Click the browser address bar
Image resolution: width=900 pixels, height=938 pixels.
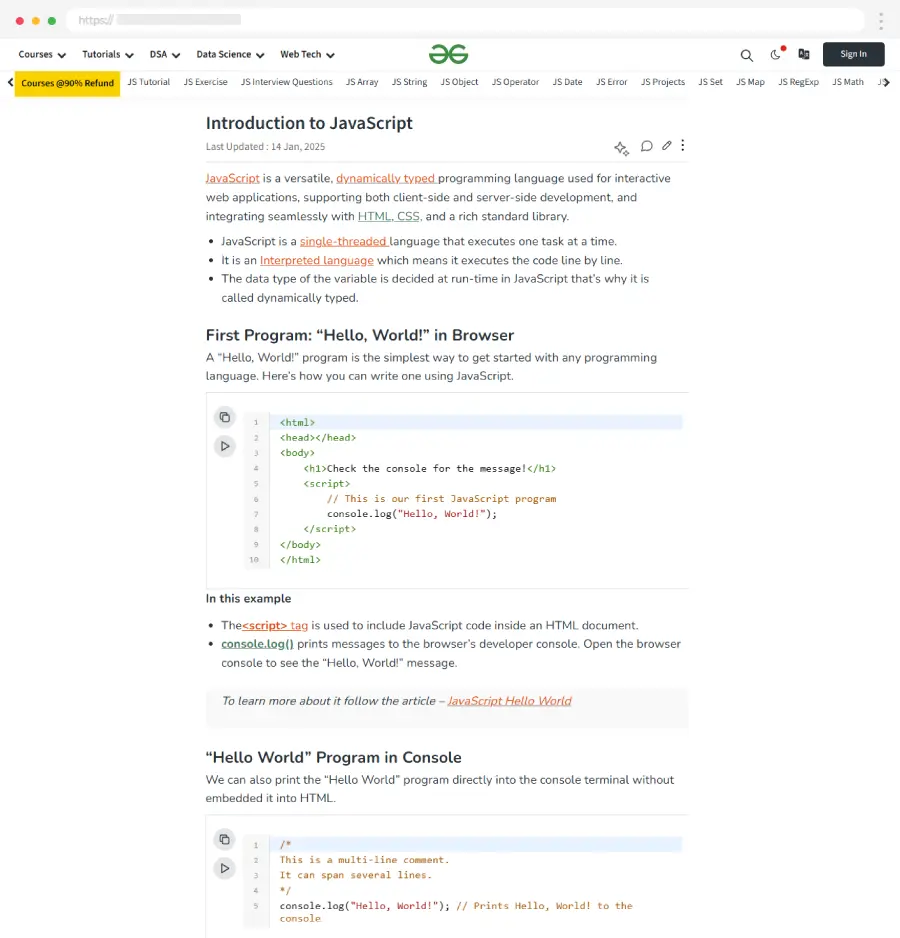465,20
